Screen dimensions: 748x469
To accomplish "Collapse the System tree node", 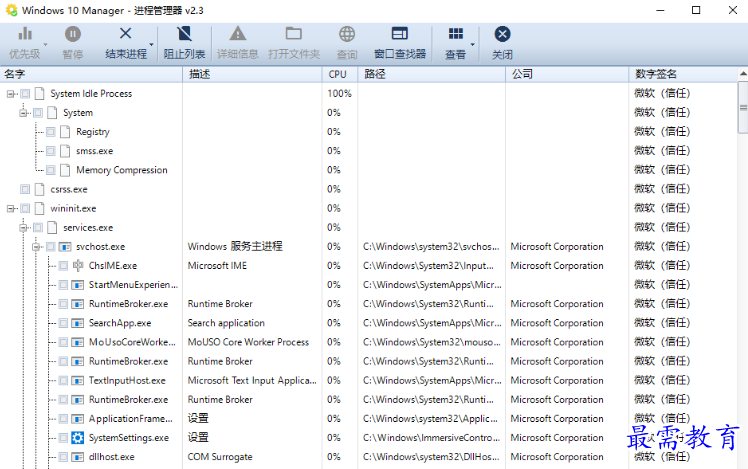I will pos(22,113).
